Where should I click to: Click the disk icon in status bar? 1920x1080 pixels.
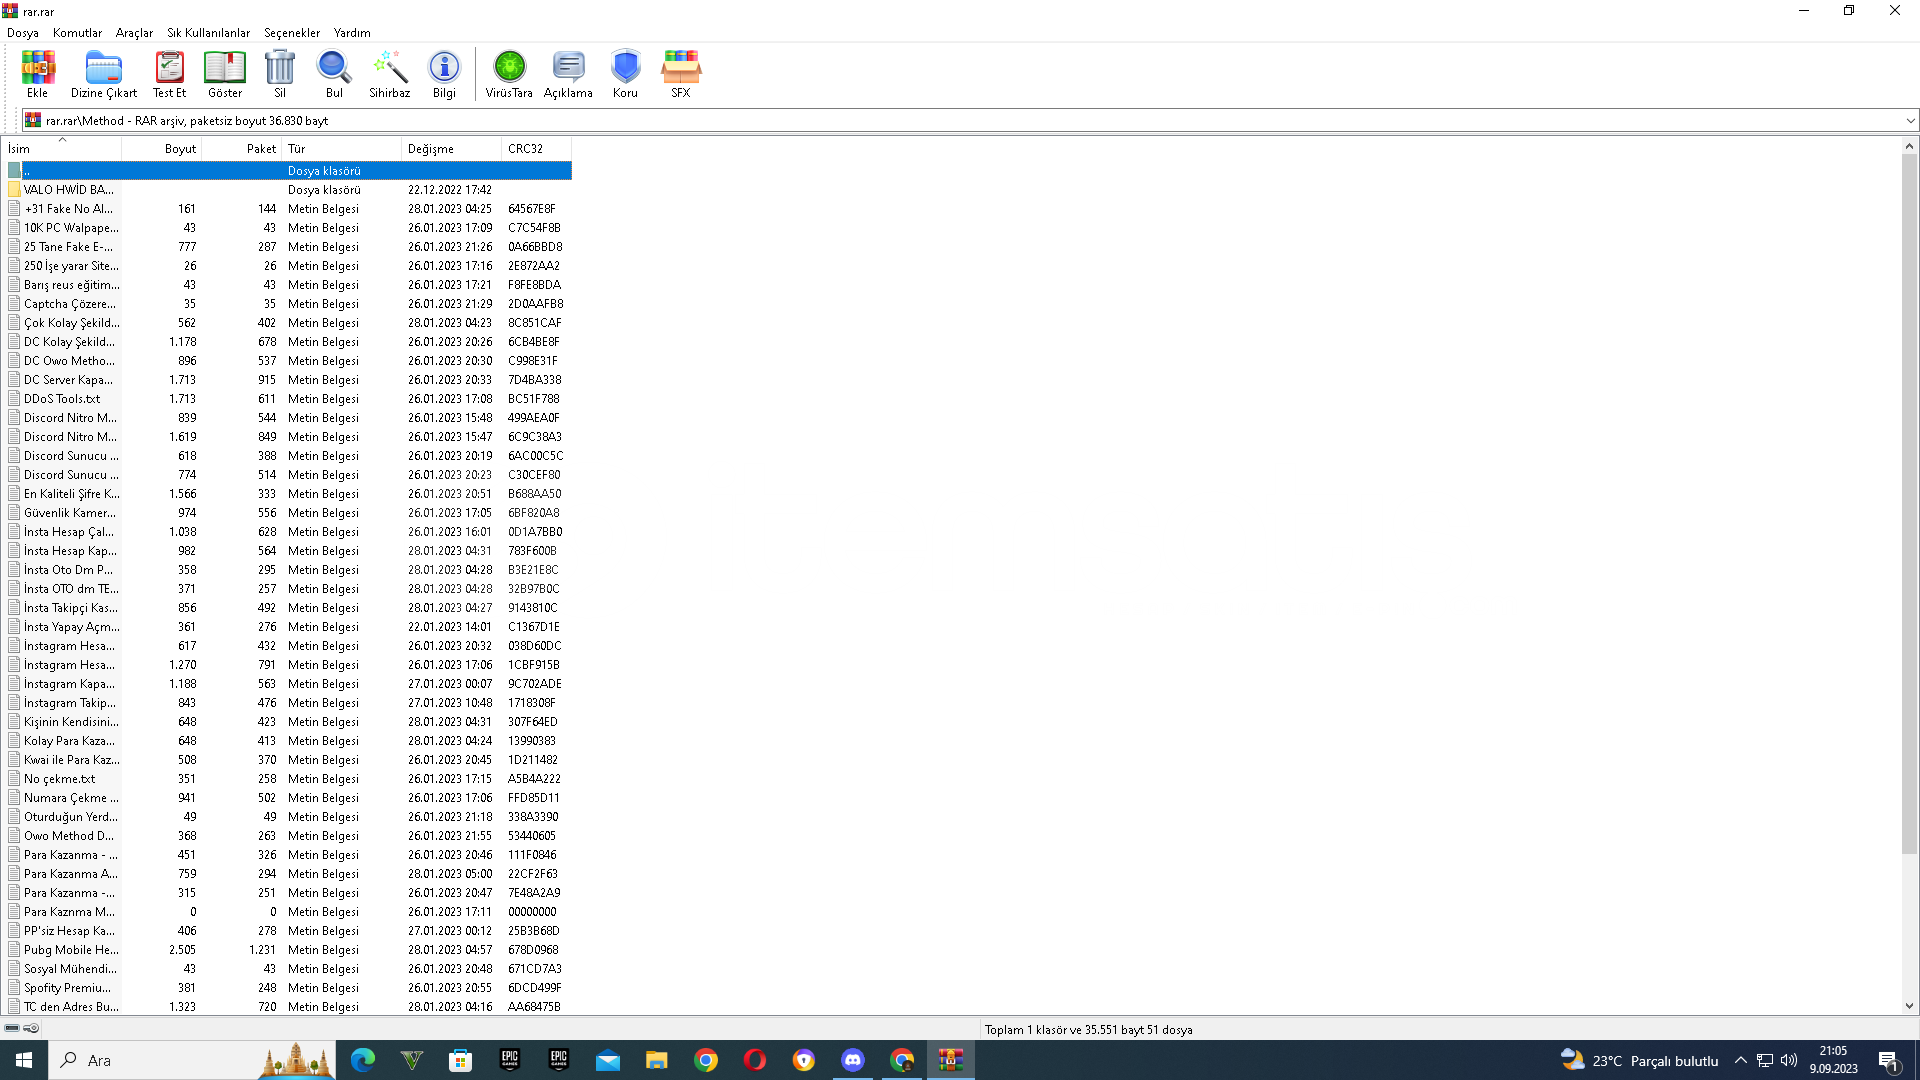[x=12, y=1028]
